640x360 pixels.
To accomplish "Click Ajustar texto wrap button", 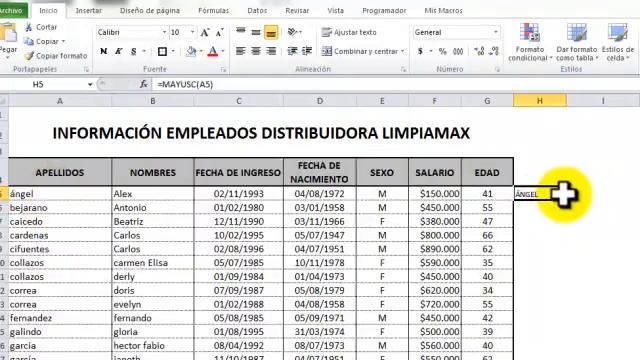I will click(349, 32).
